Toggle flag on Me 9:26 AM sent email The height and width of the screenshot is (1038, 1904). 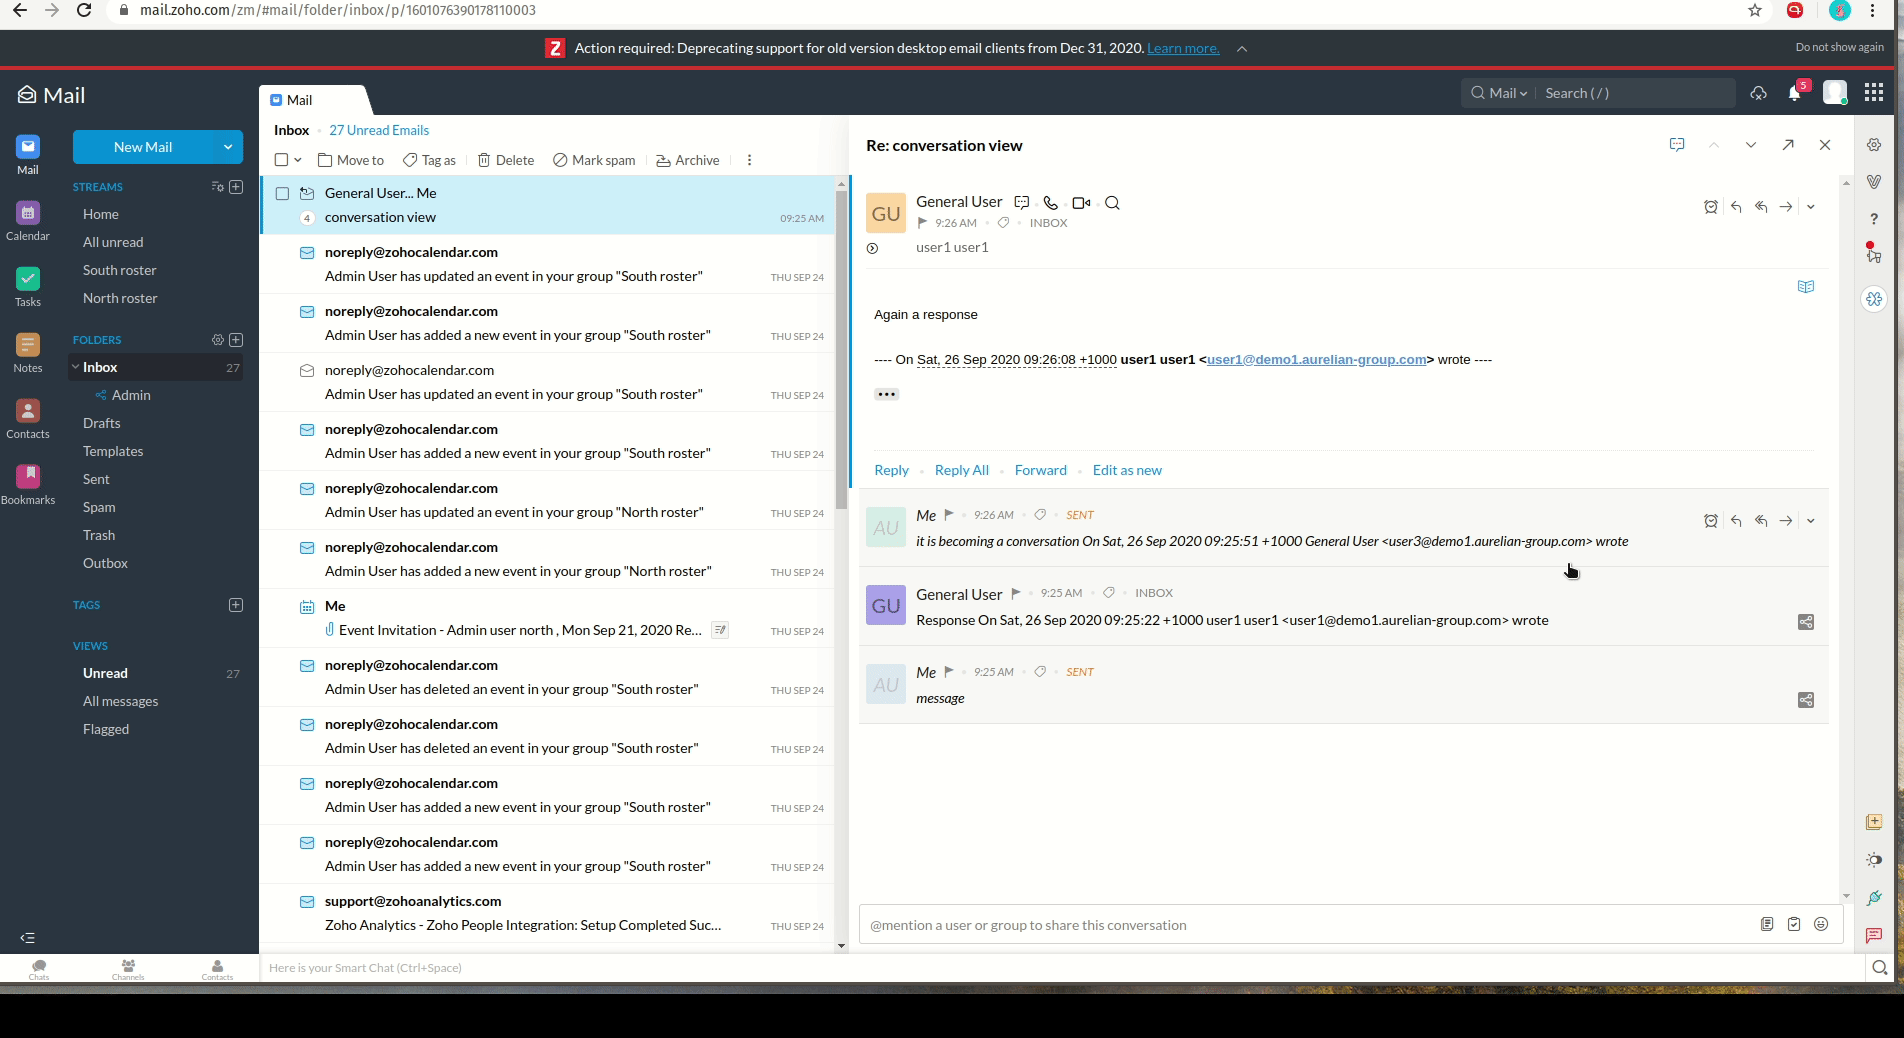tap(949, 515)
